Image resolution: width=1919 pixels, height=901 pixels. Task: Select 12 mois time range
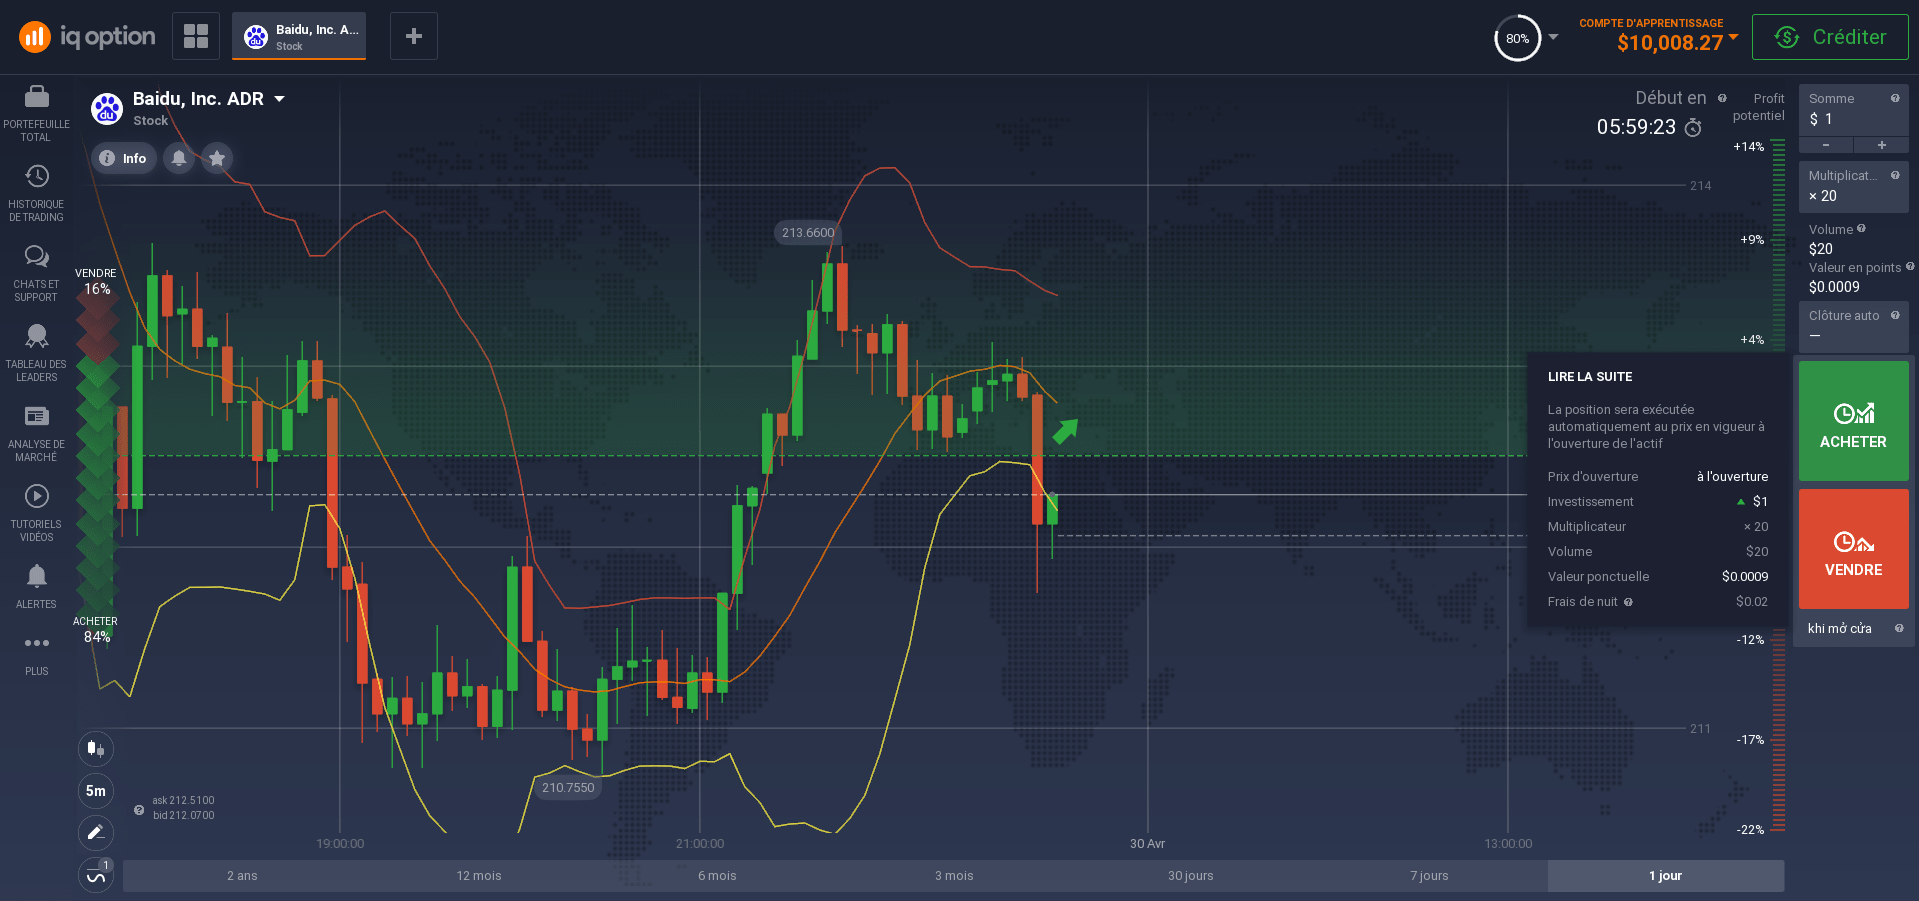[479, 876]
